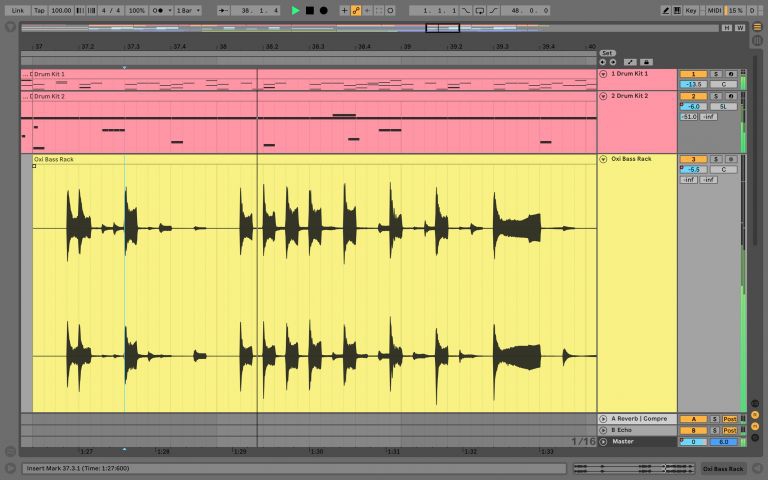Toggle track 3 activator button
768x480 pixels.
[x=693, y=159]
